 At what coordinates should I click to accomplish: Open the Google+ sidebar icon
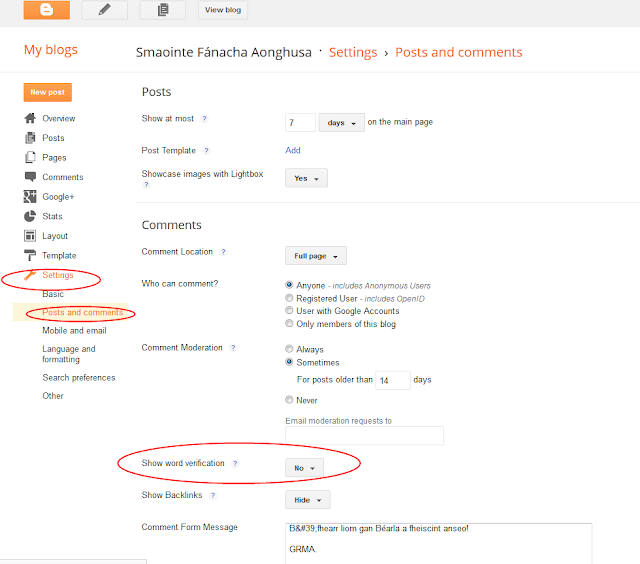tap(30, 197)
